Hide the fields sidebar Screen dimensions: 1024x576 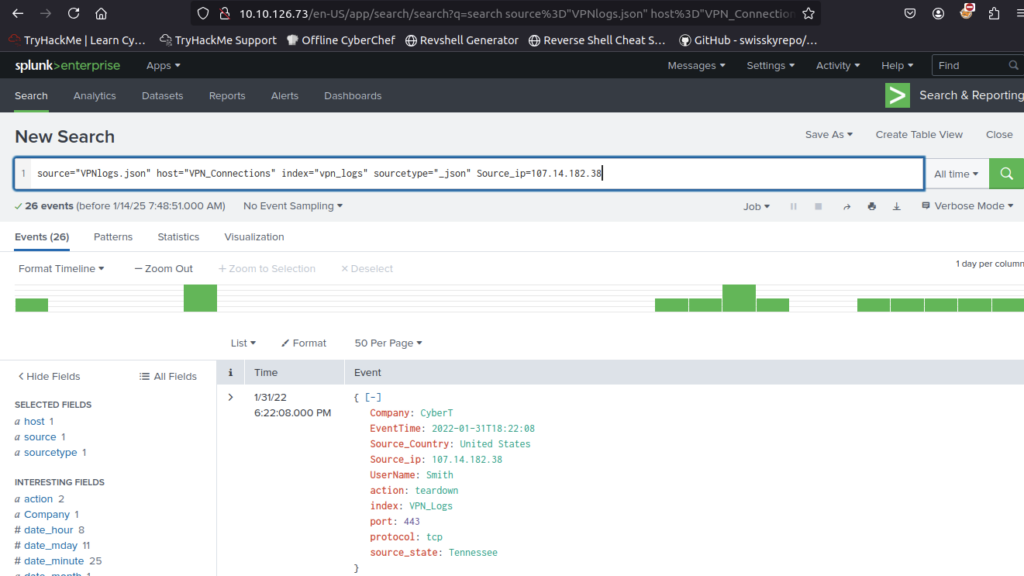point(49,376)
